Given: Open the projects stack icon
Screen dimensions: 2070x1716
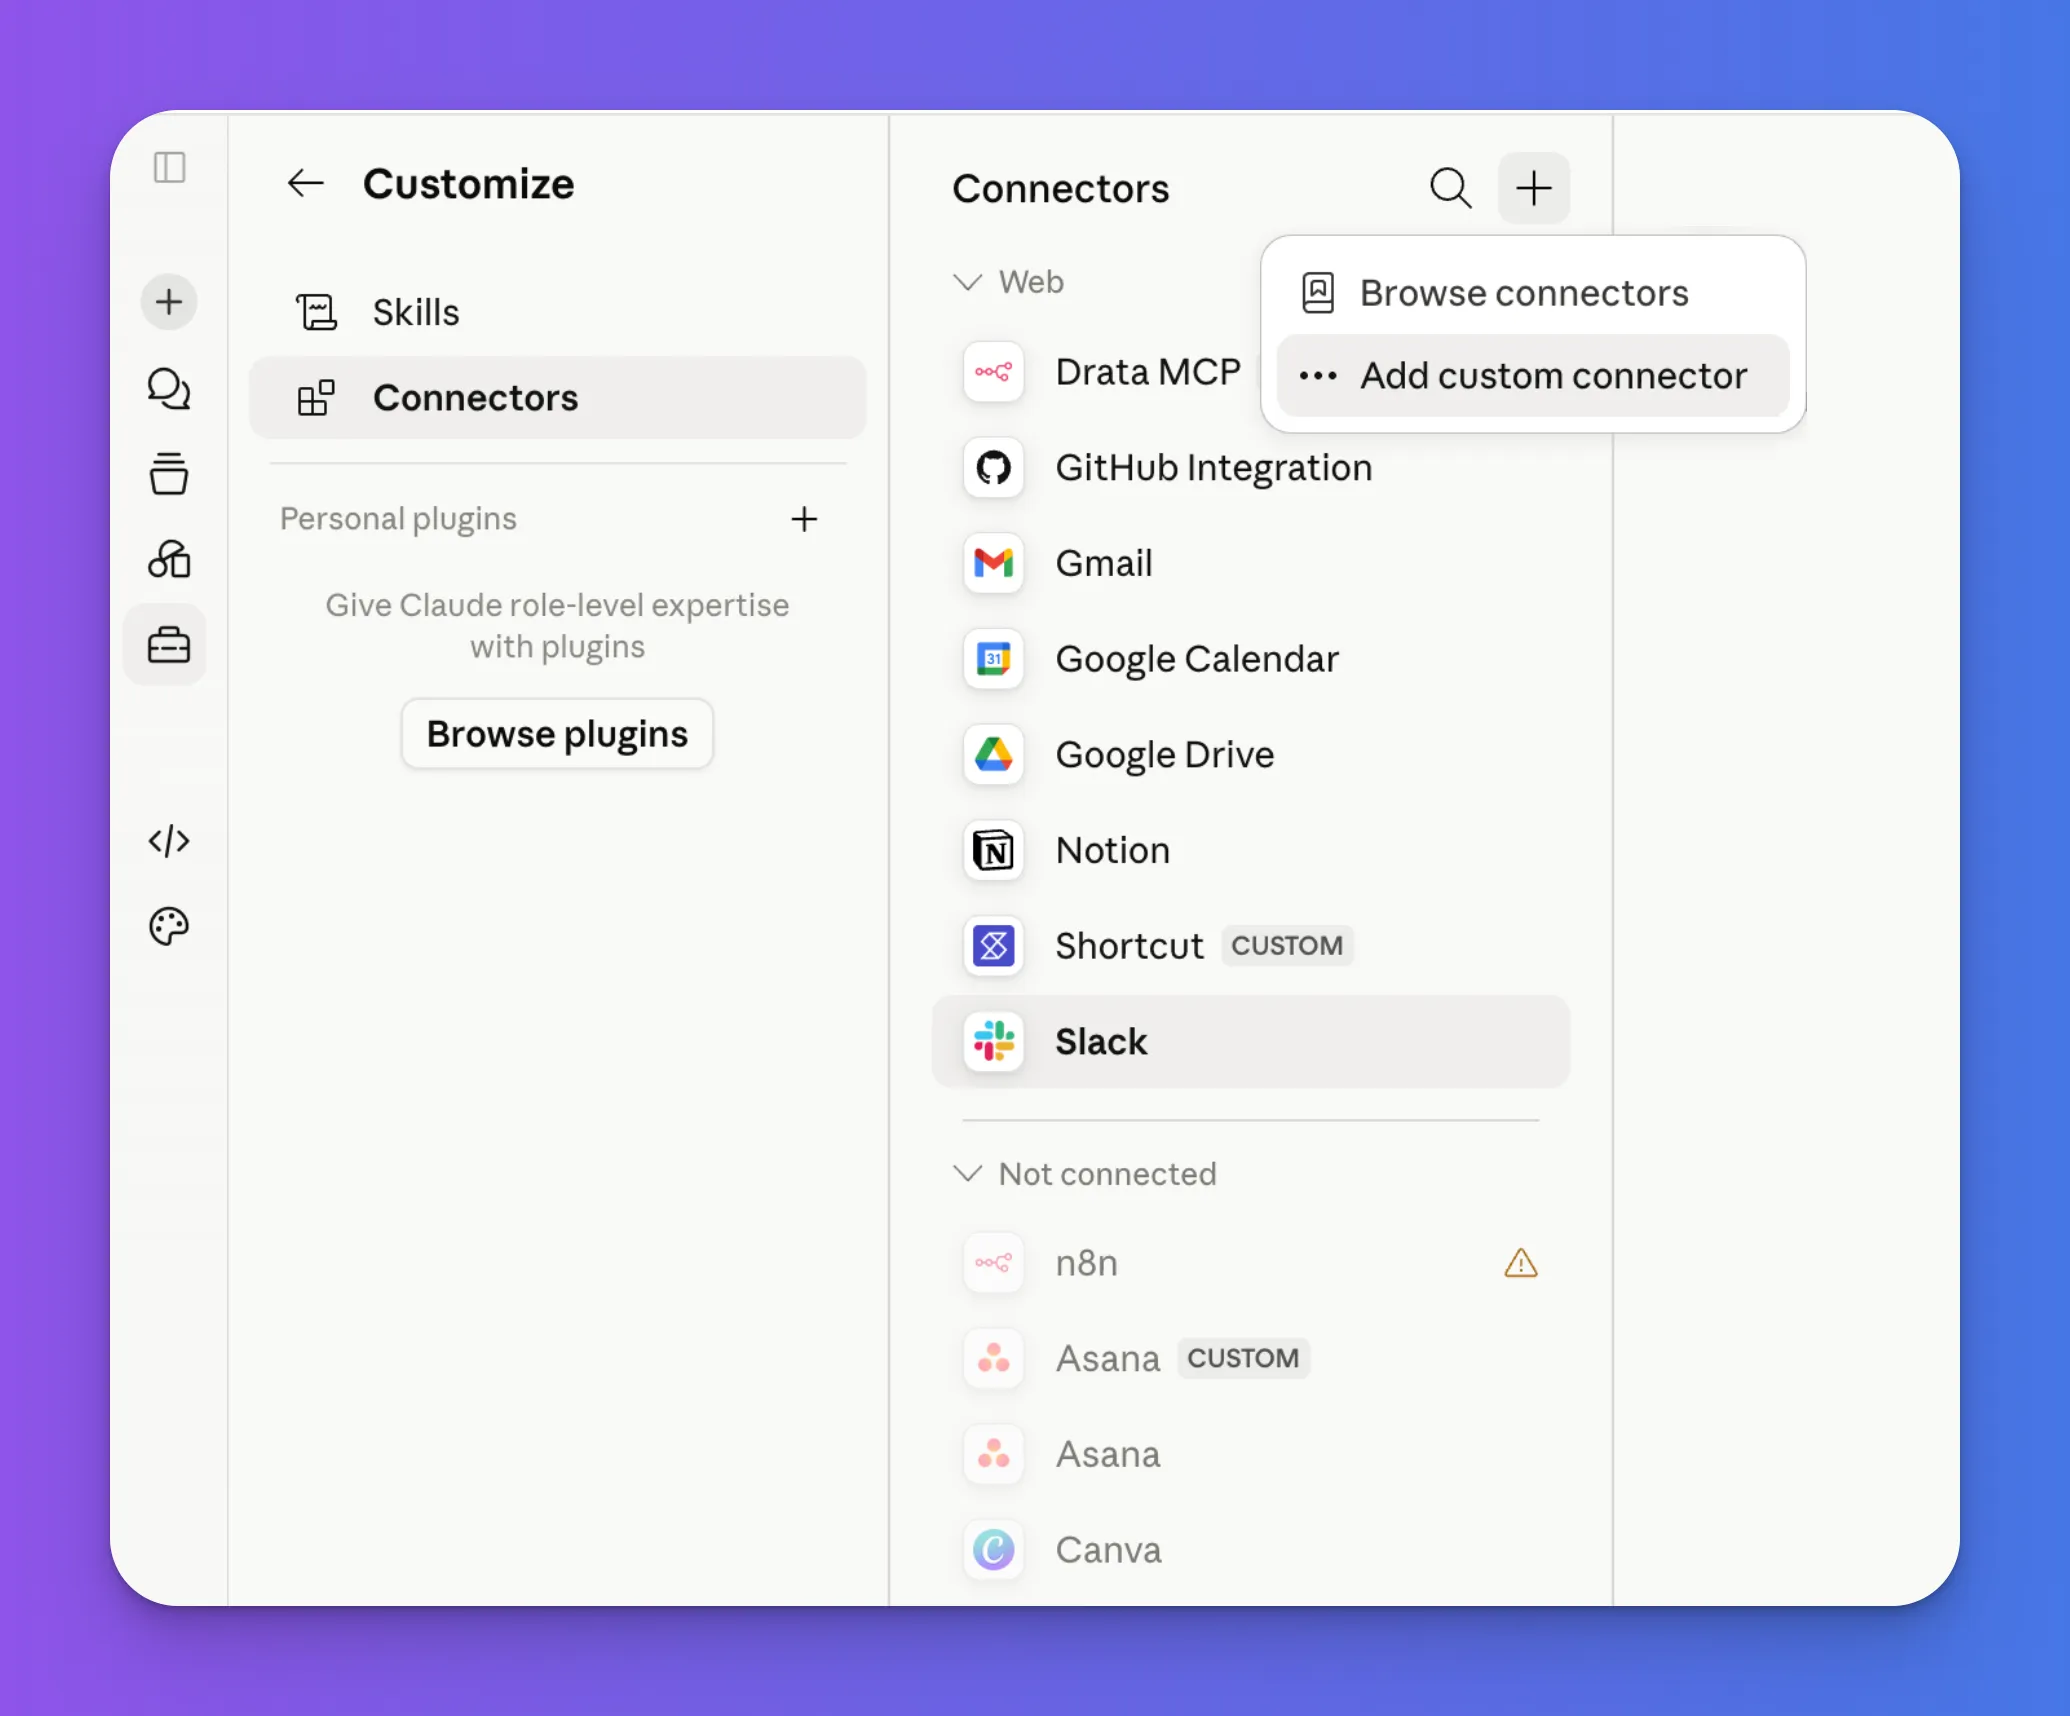Looking at the screenshot, I should coord(169,474).
